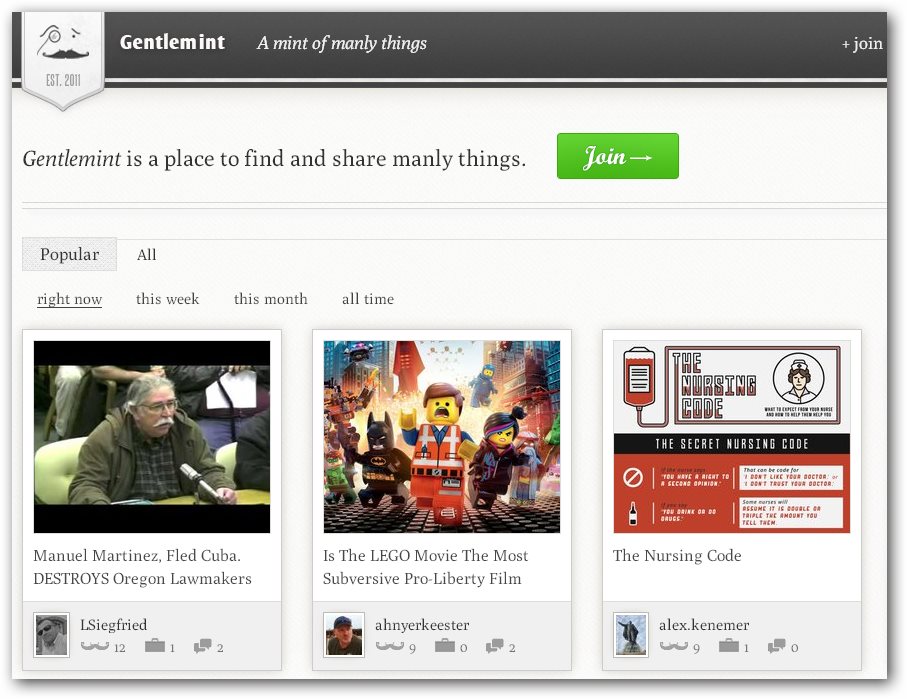Image resolution: width=907 pixels, height=699 pixels.
Task: Open The Nursing Code infographic thumbnail
Action: (732, 437)
